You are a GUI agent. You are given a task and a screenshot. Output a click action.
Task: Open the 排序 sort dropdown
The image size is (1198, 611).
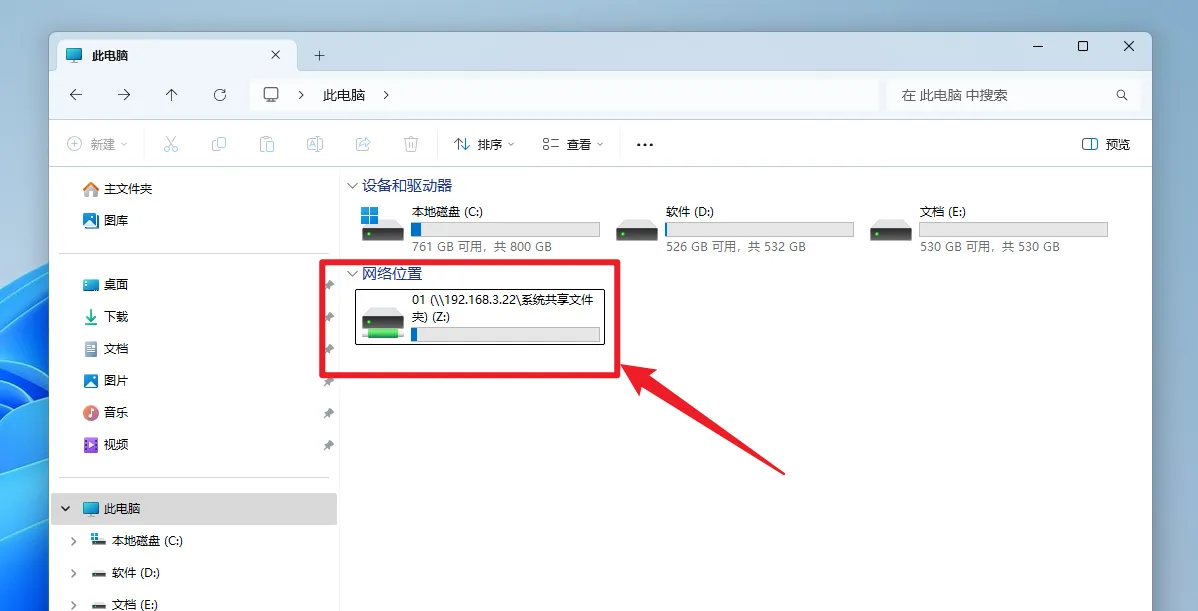tap(484, 144)
